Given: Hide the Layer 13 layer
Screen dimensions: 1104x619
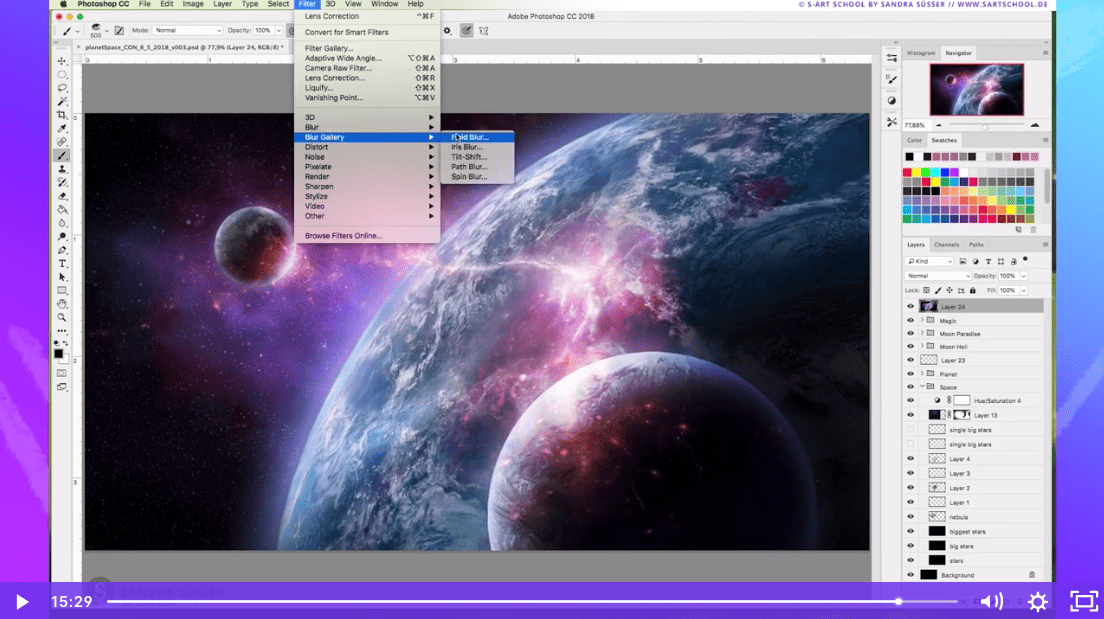Looking at the screenshot, I should [910, 415].
